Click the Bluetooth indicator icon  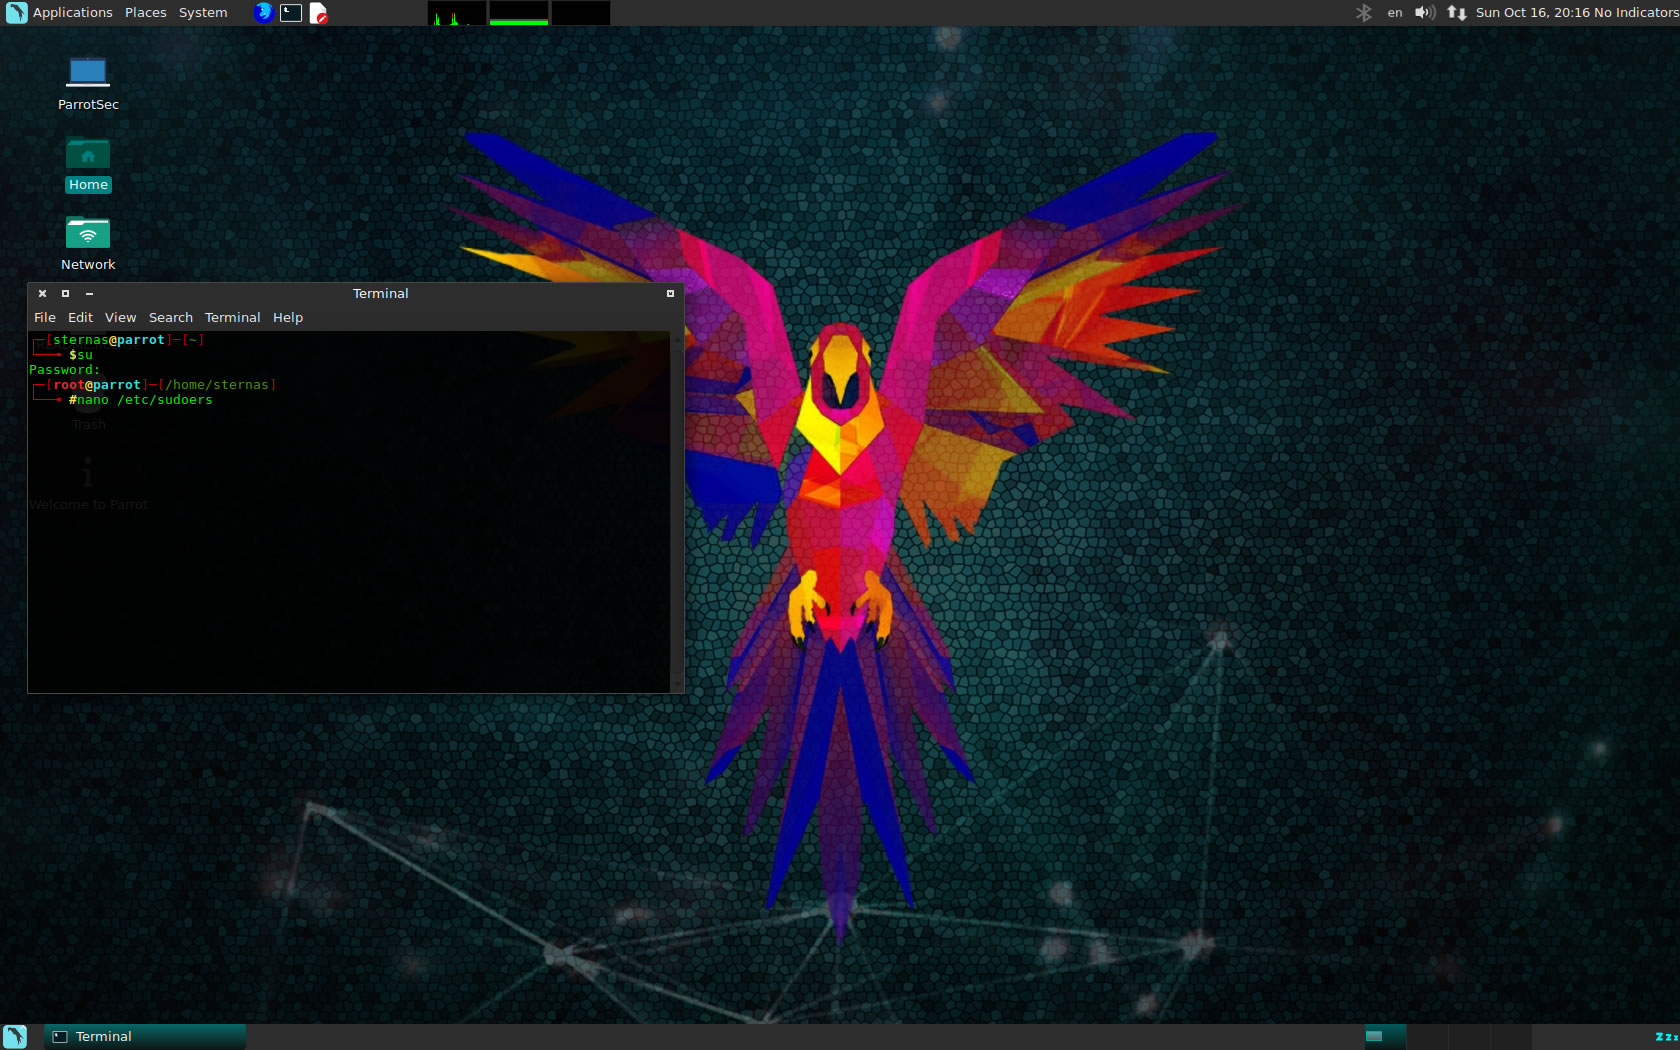pos(1364,12)
